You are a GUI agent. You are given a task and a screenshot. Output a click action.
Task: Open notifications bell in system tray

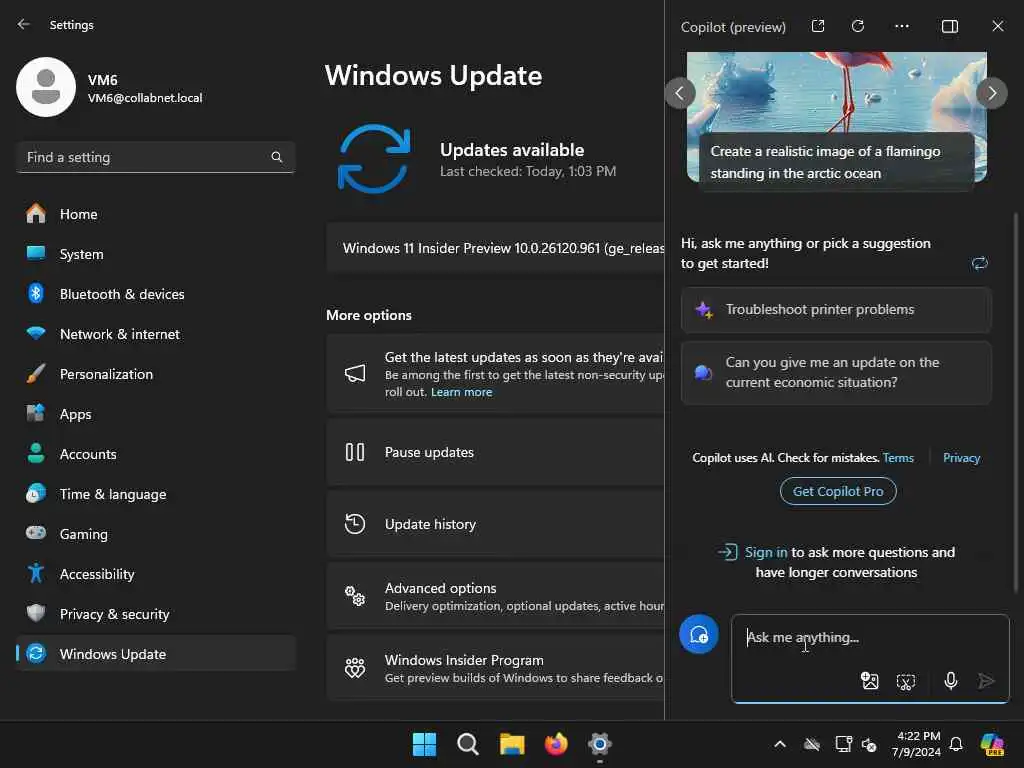pyautogui.click(x=955, y=744)
